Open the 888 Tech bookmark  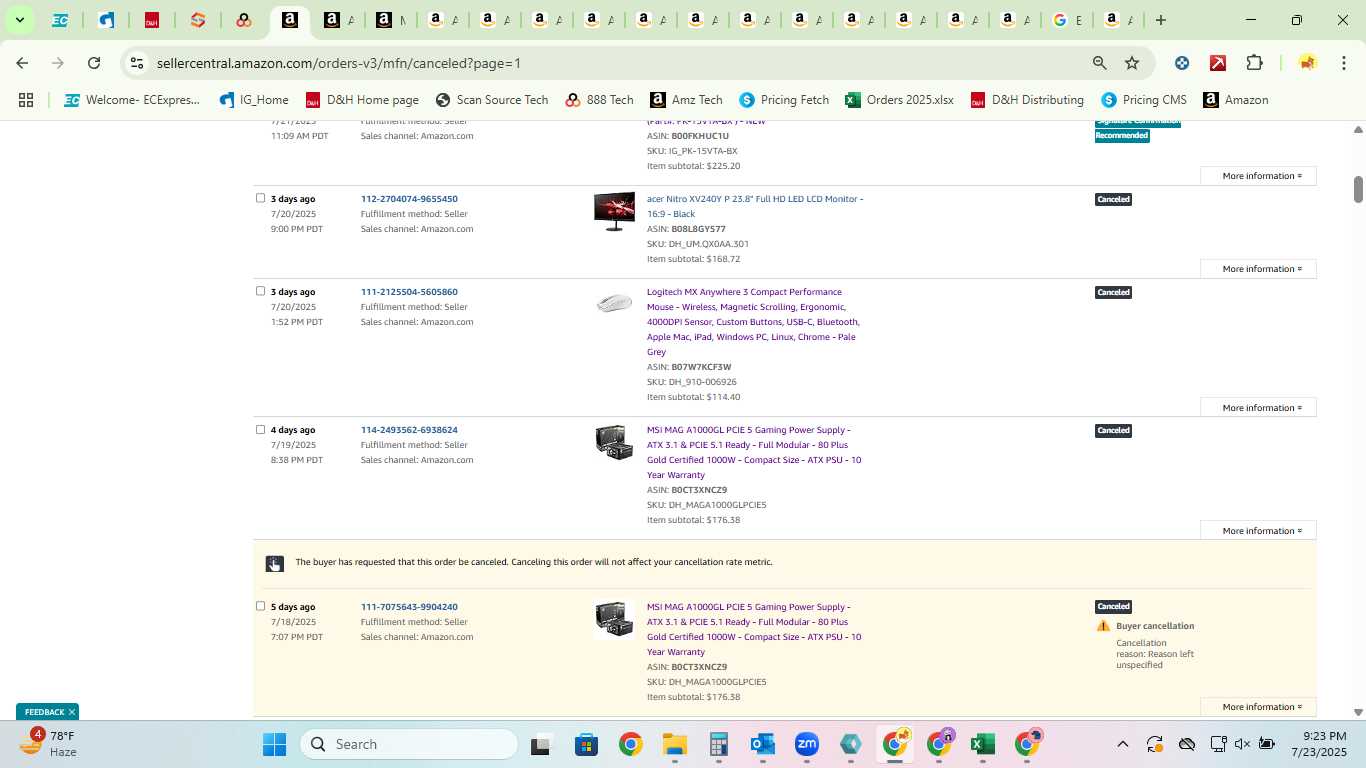599,100
